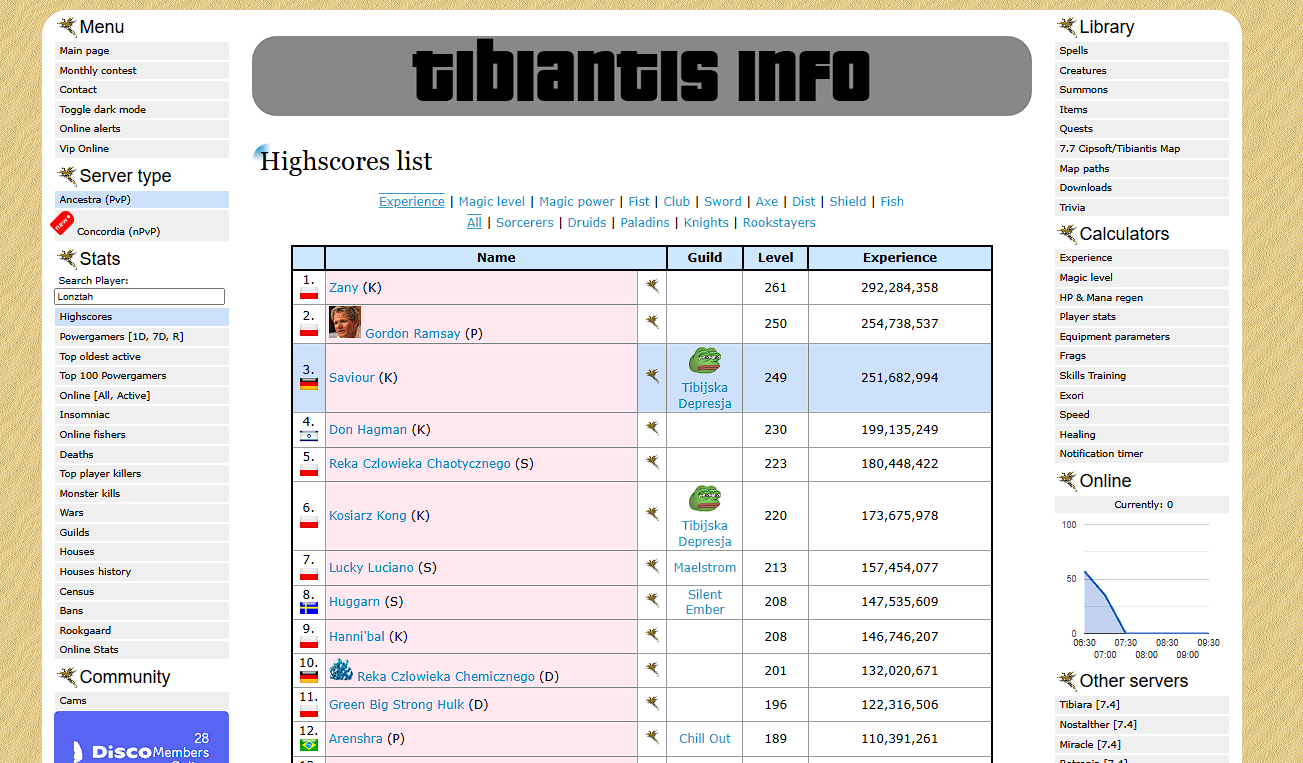
Task: Open the Fish highscores tab
Action: (x=892, y=201)
